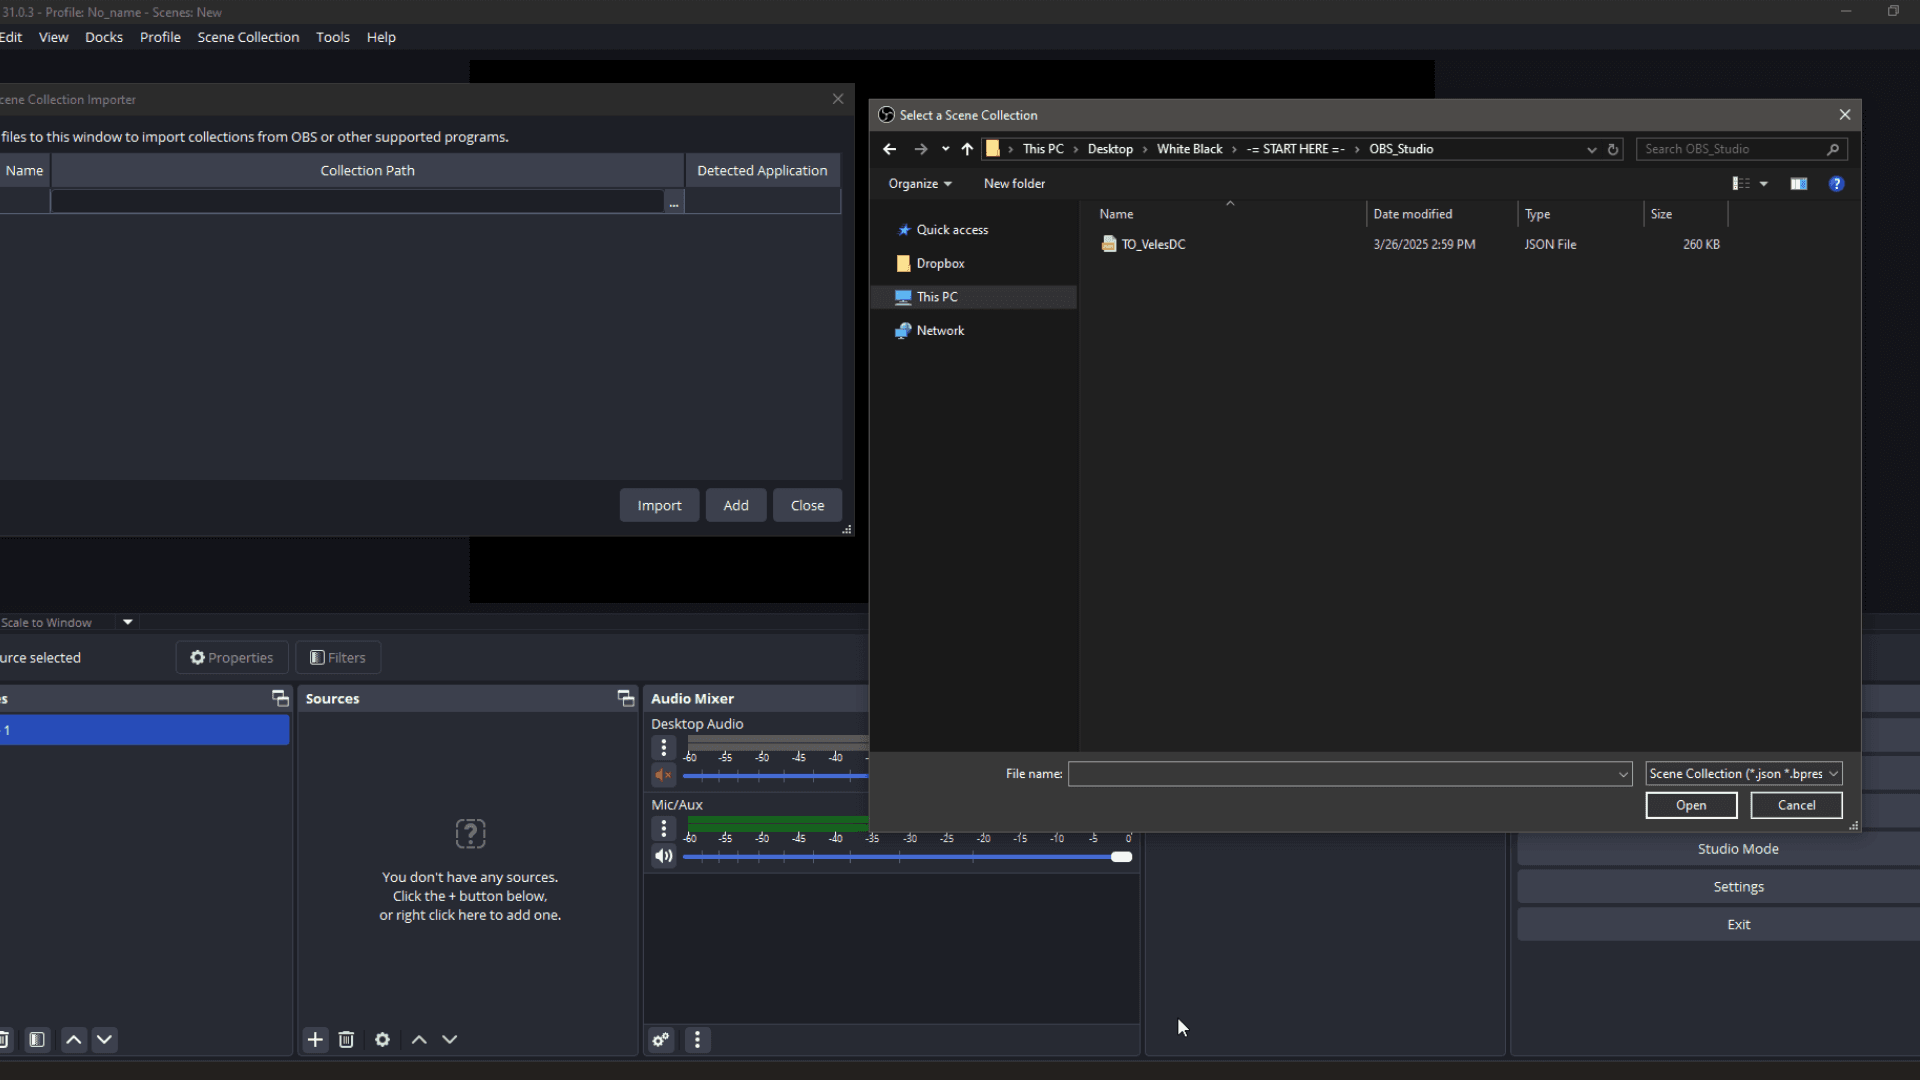Open the recent locations dropdown arrow
The height and width of the screenshot is (1080, 1920).
(945, 149)
